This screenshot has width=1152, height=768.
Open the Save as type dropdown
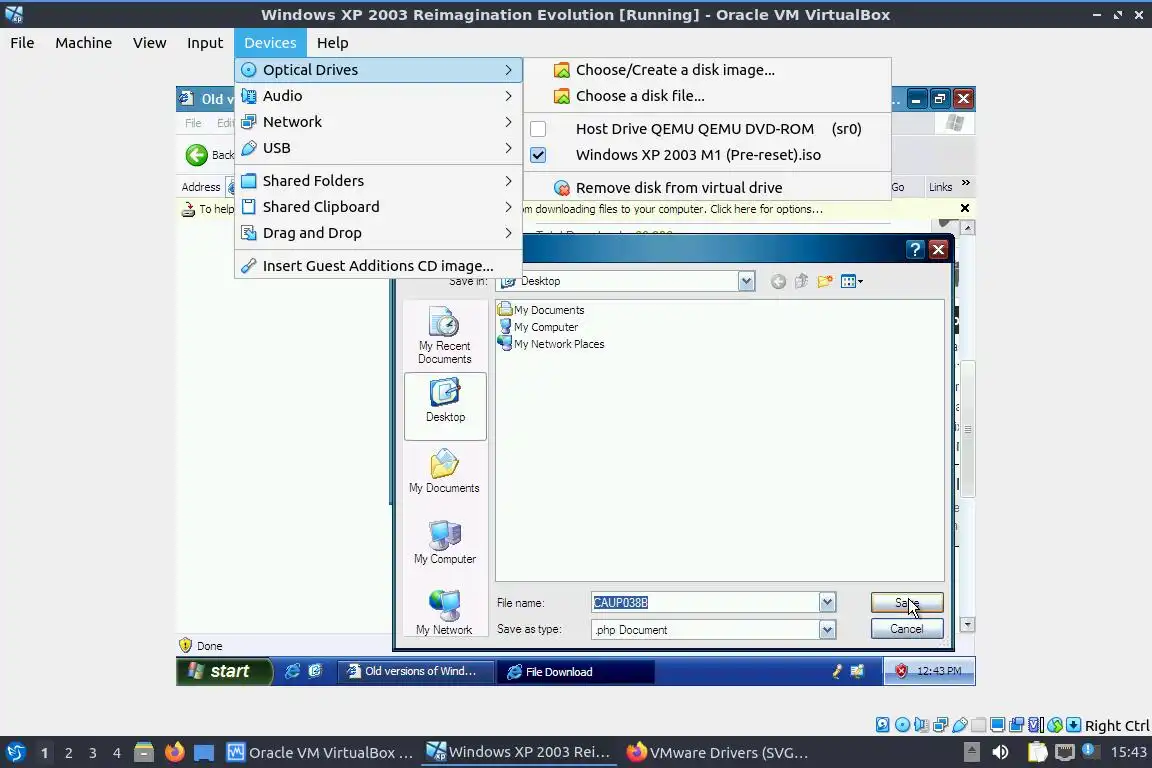coord(827,630)
